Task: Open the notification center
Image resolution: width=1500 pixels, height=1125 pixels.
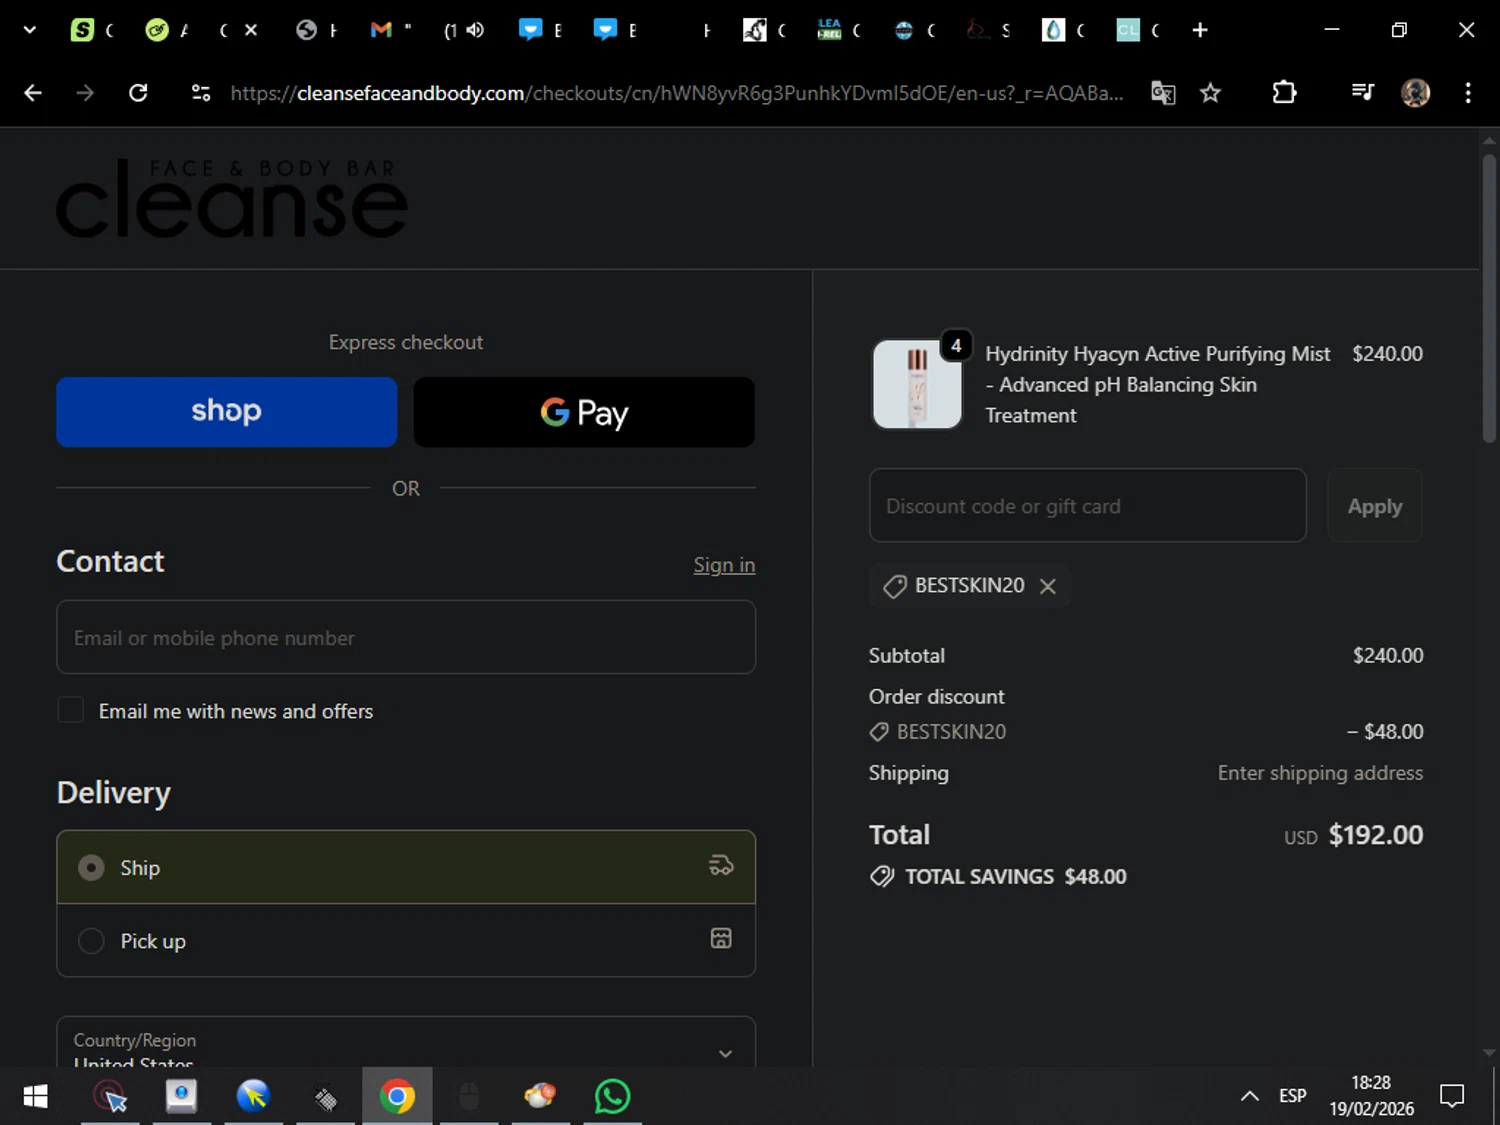Action: coord(1452,1096)
